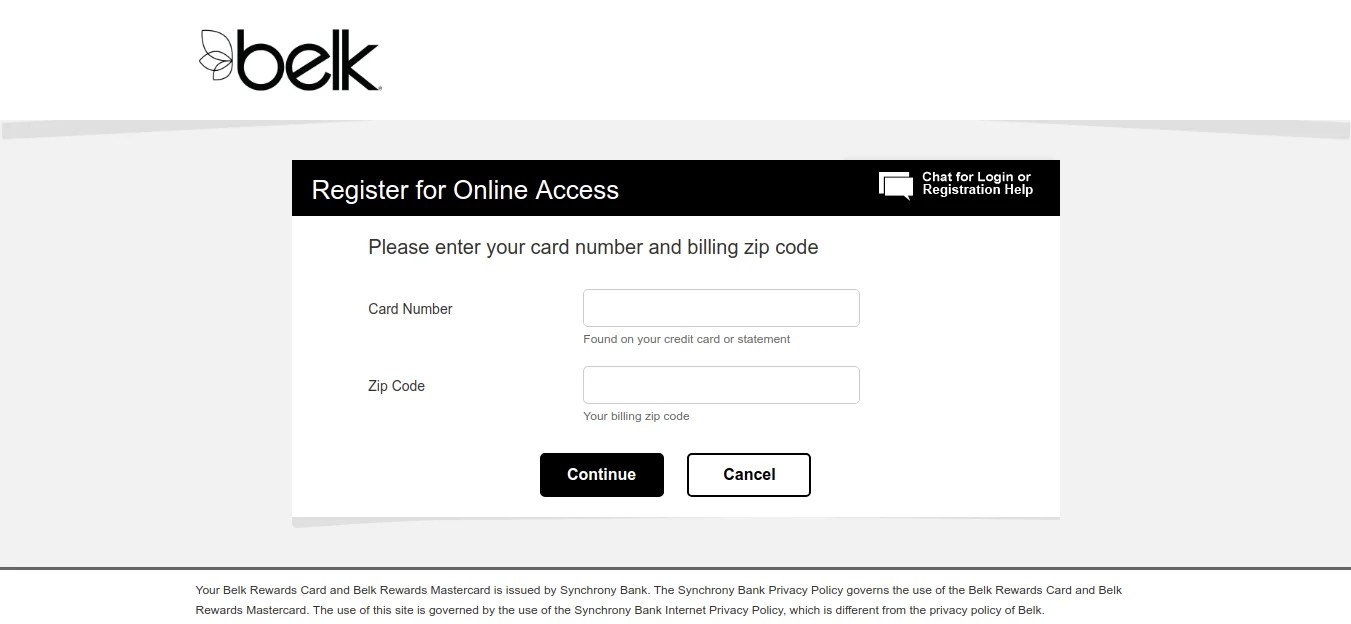Focus the Card Number input field
Screen dimensions: 1351x624
[720, 308]
